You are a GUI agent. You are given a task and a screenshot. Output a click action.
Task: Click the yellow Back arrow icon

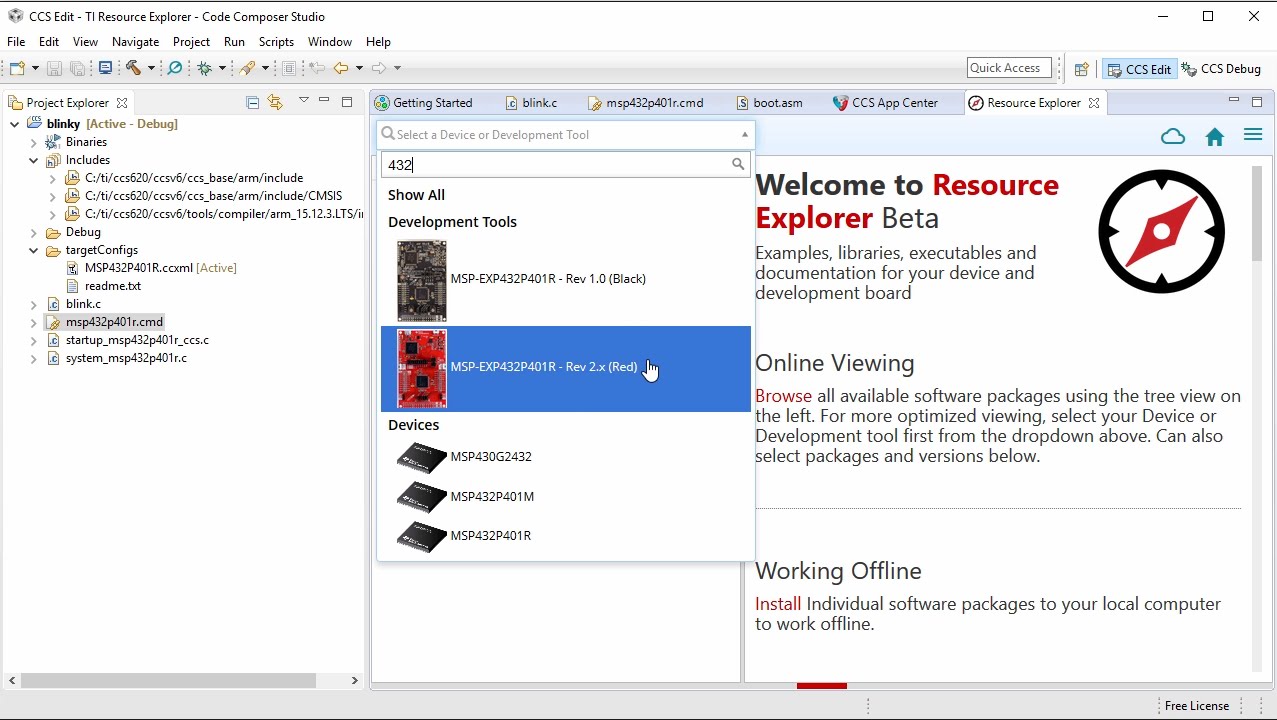341,68
